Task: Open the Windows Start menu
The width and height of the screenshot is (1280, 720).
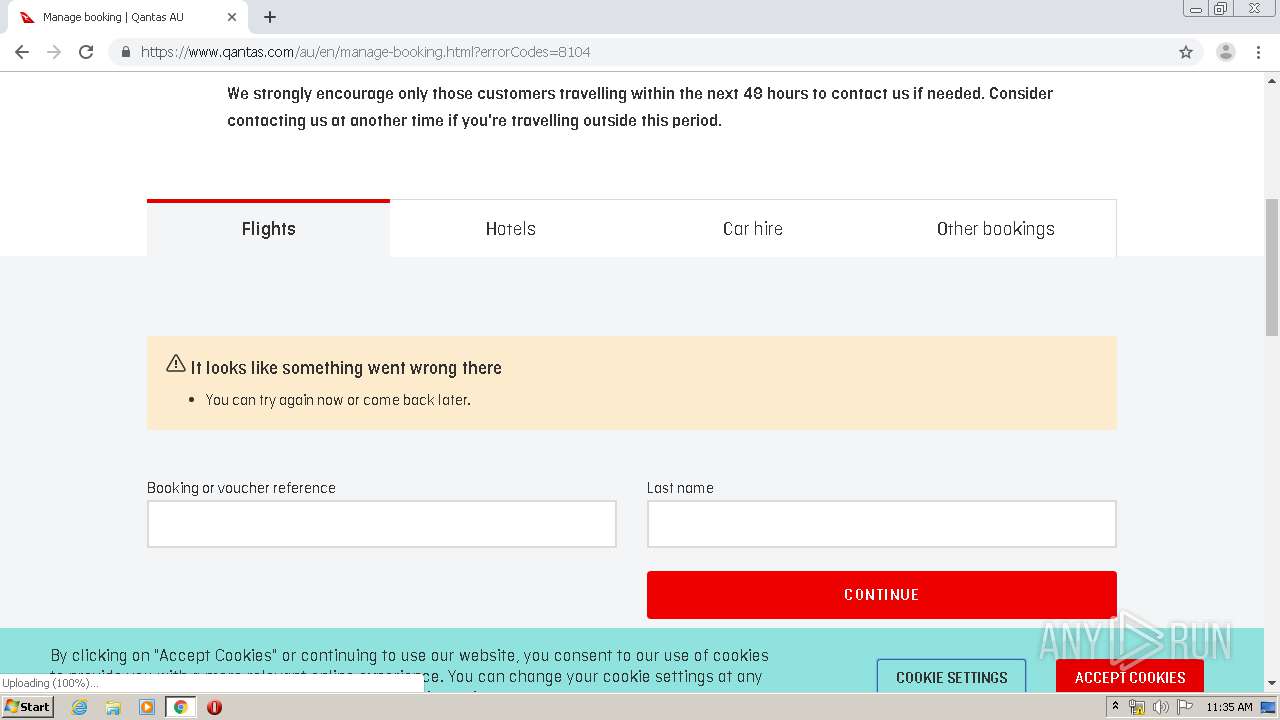Action: point(27,707)
